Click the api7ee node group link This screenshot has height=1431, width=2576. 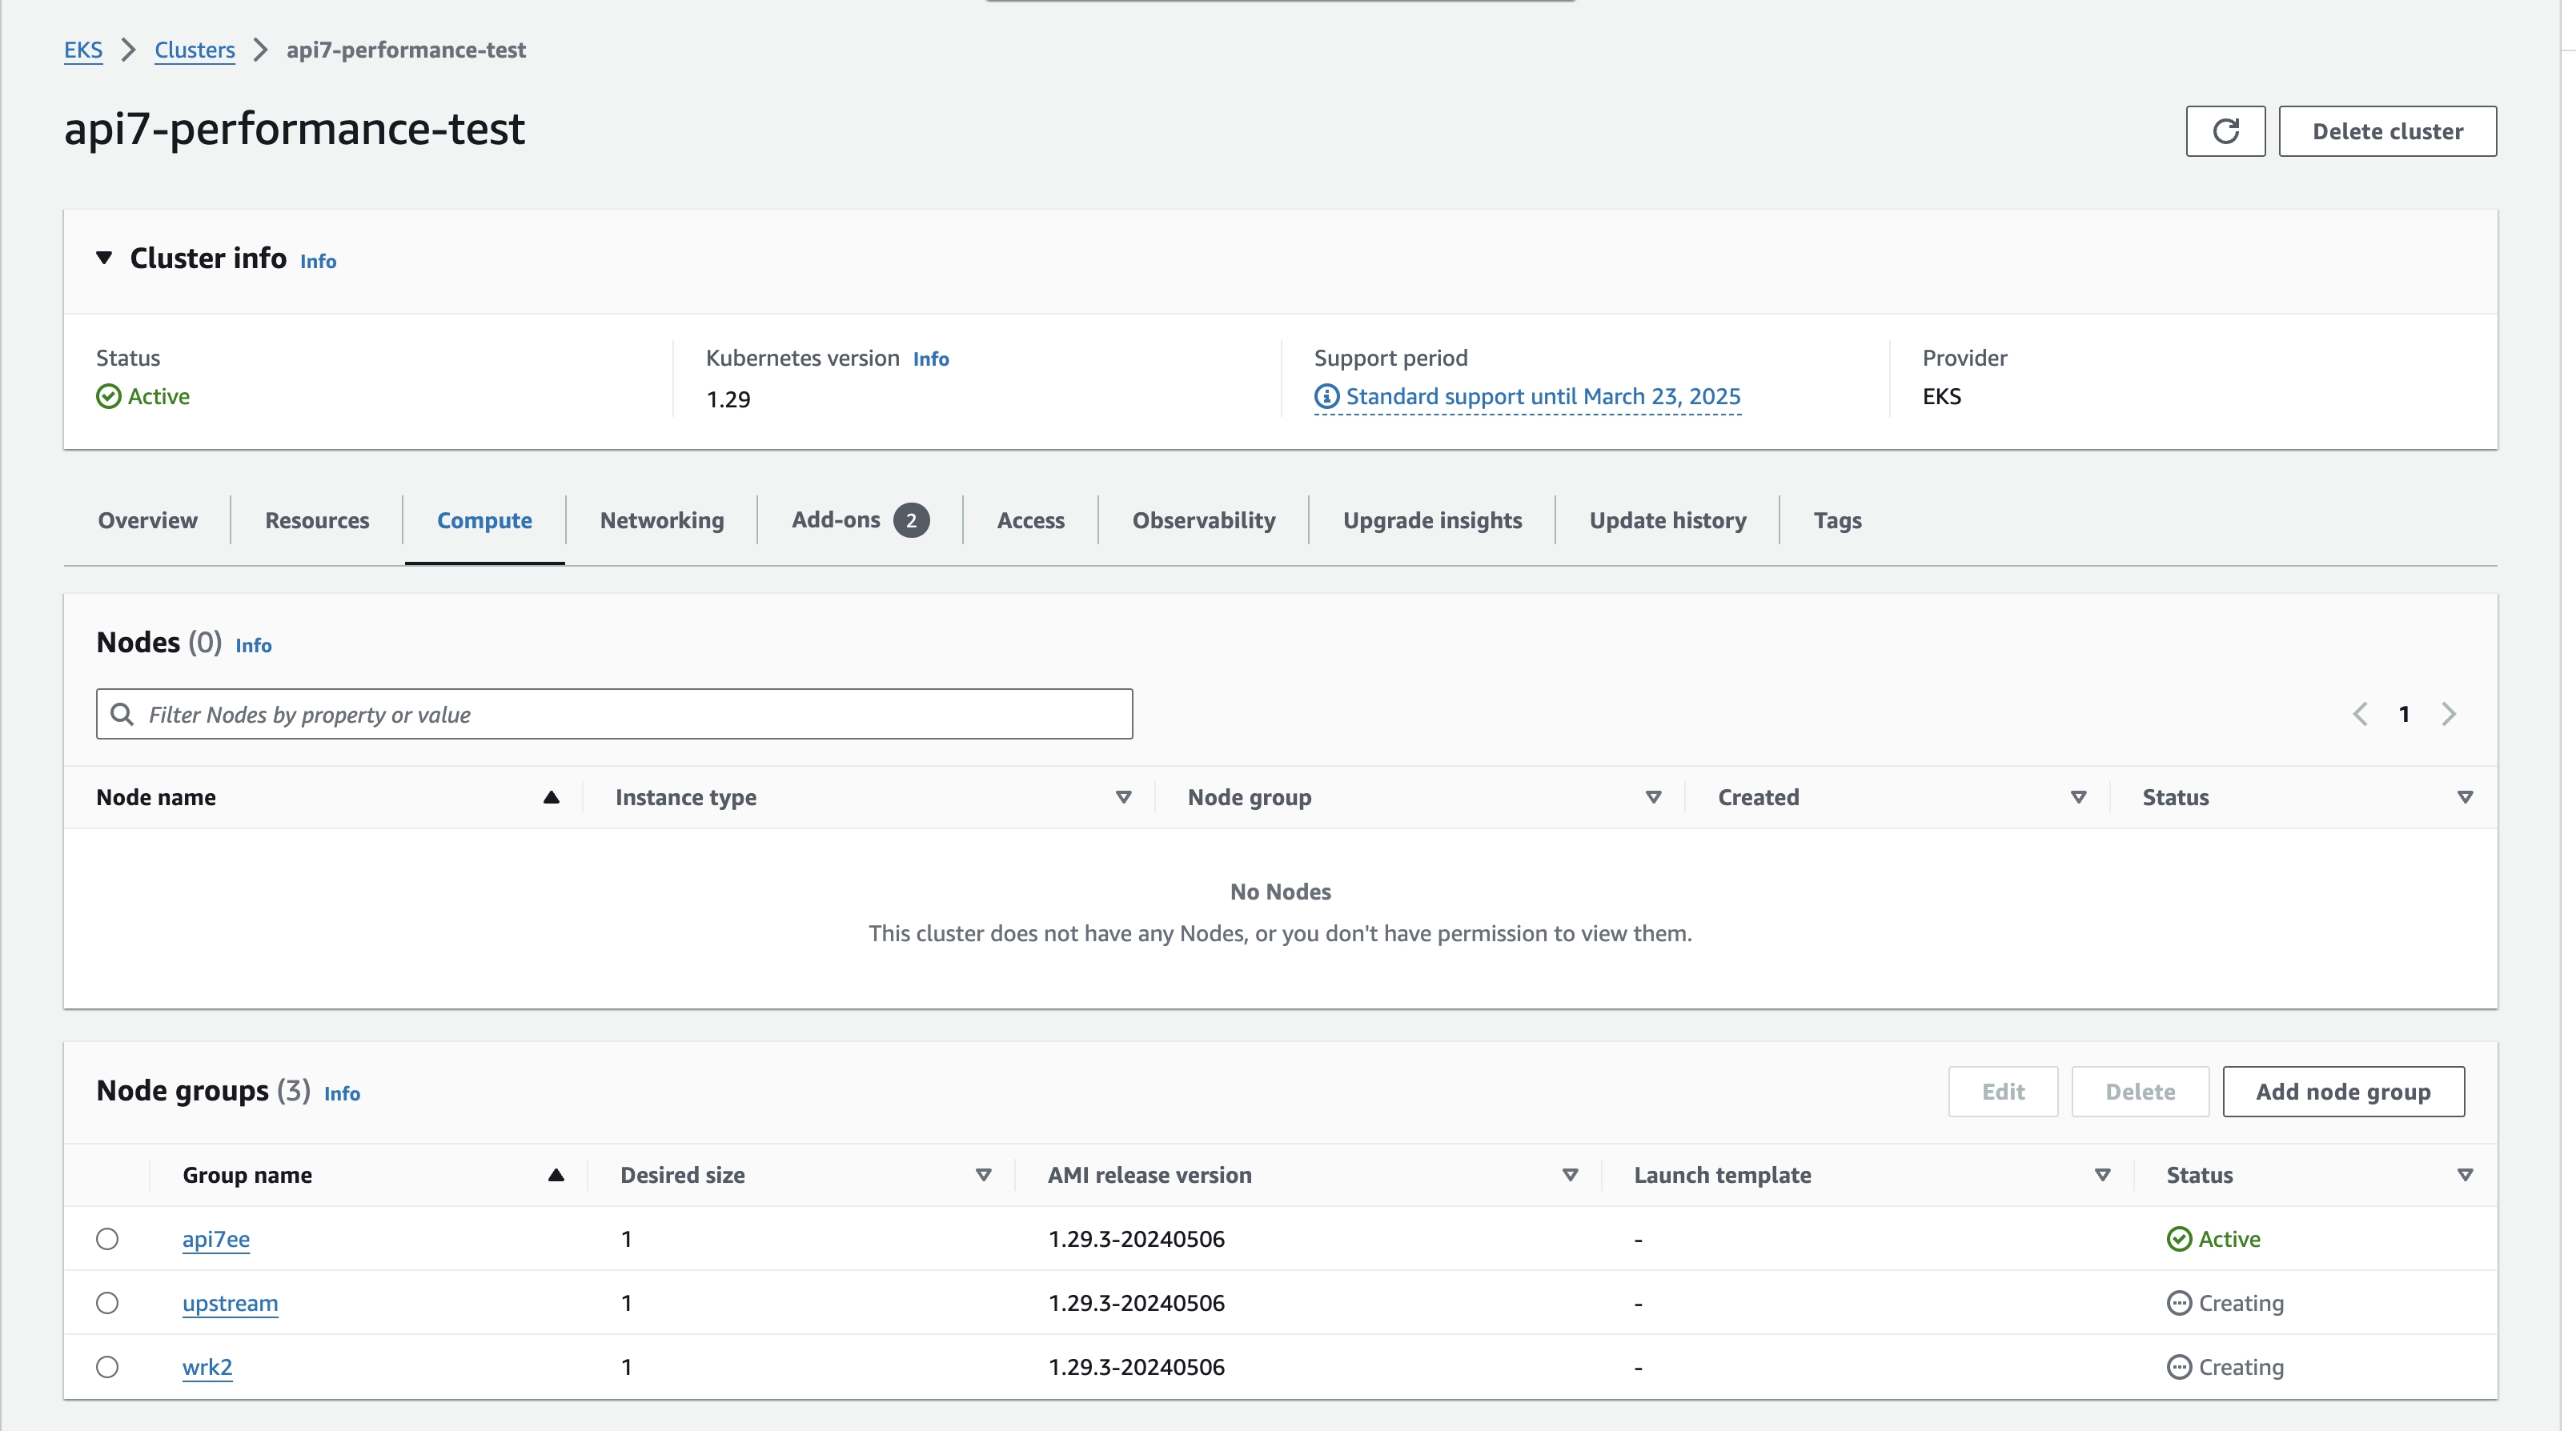coord(215,1237)
